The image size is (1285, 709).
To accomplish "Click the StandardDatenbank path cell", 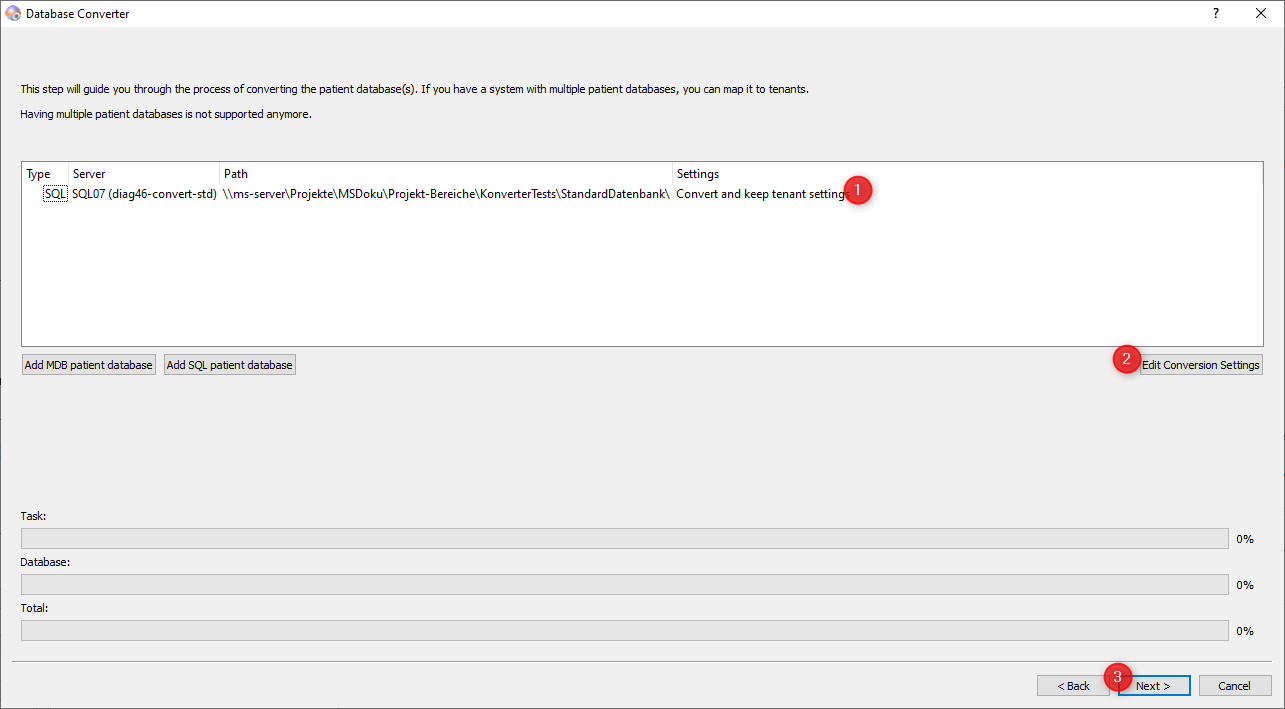I will (446, 194).
